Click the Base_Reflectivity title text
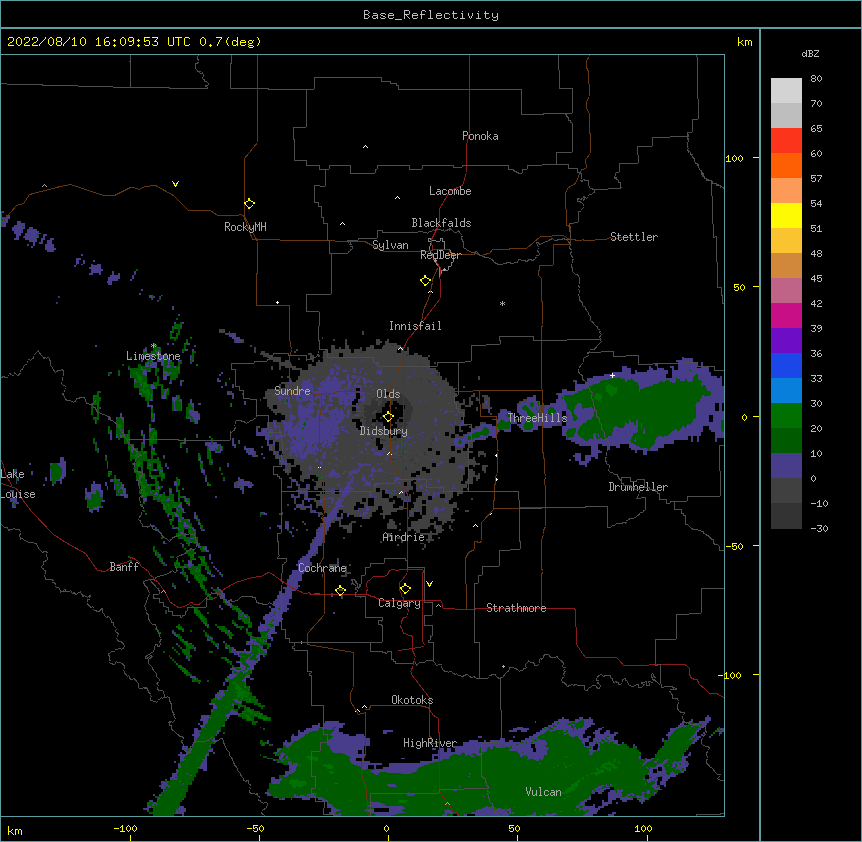Viewport: 862px width, 842px height. click(x=431, y=15)
